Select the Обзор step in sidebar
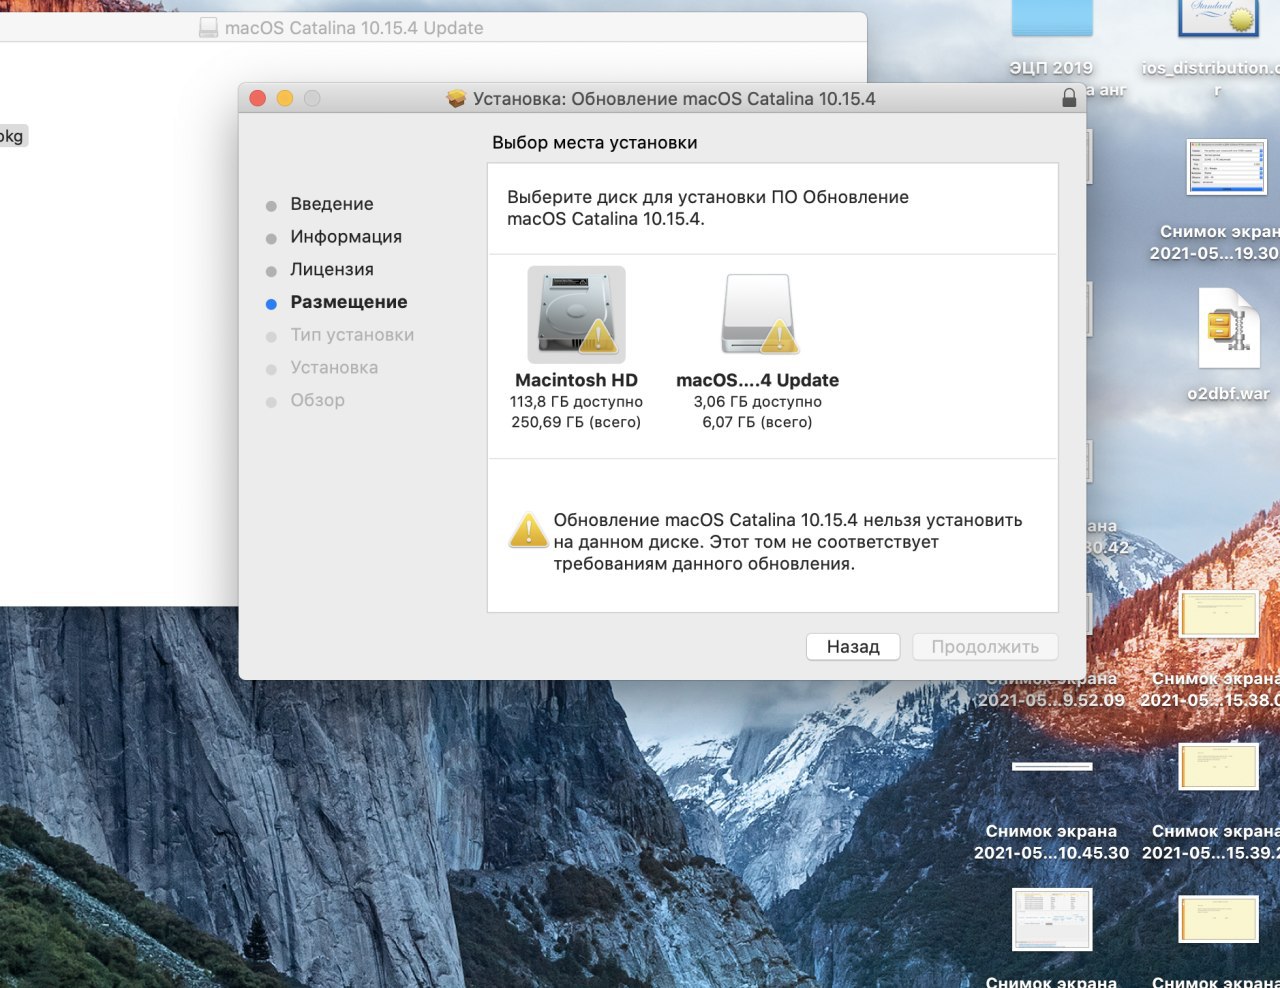Screen dimensions: 1280x988 click(x=317, y=400)
